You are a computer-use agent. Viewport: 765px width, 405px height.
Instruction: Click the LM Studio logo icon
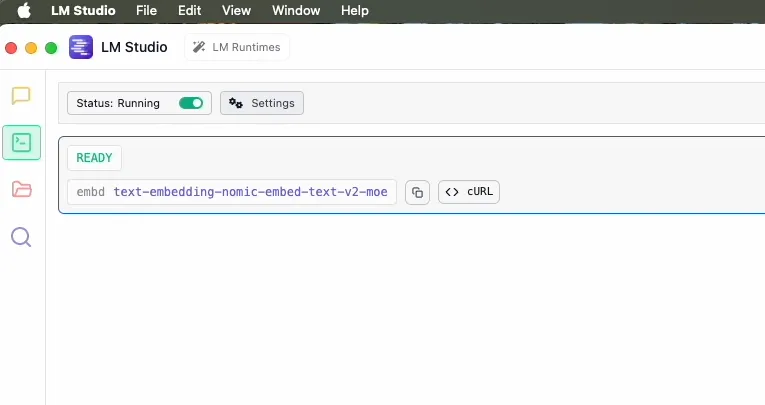81,47
